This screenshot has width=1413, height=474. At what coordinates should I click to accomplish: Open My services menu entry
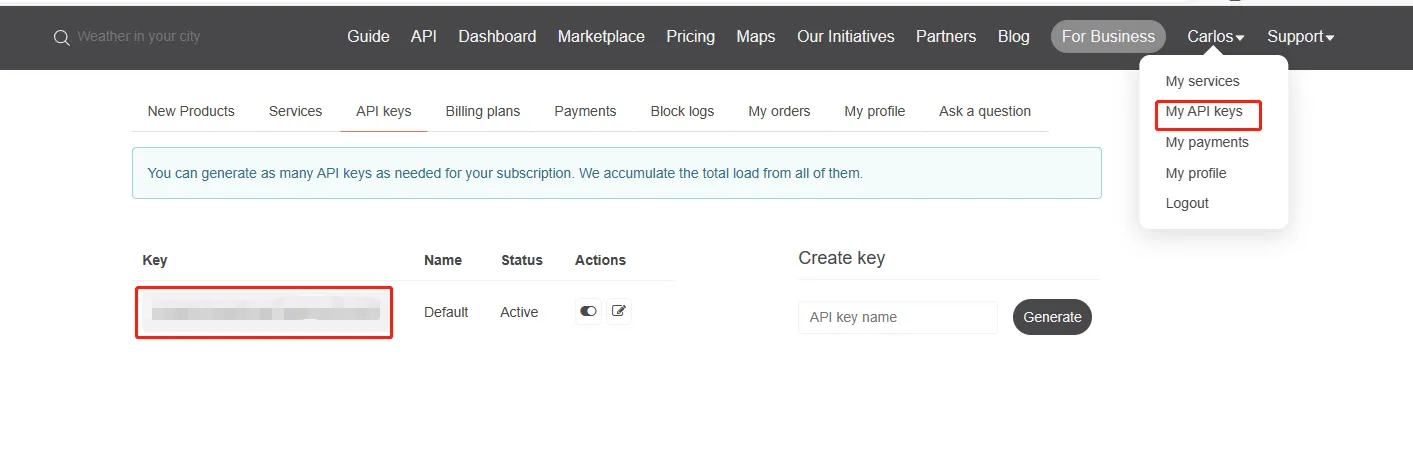1202,81
